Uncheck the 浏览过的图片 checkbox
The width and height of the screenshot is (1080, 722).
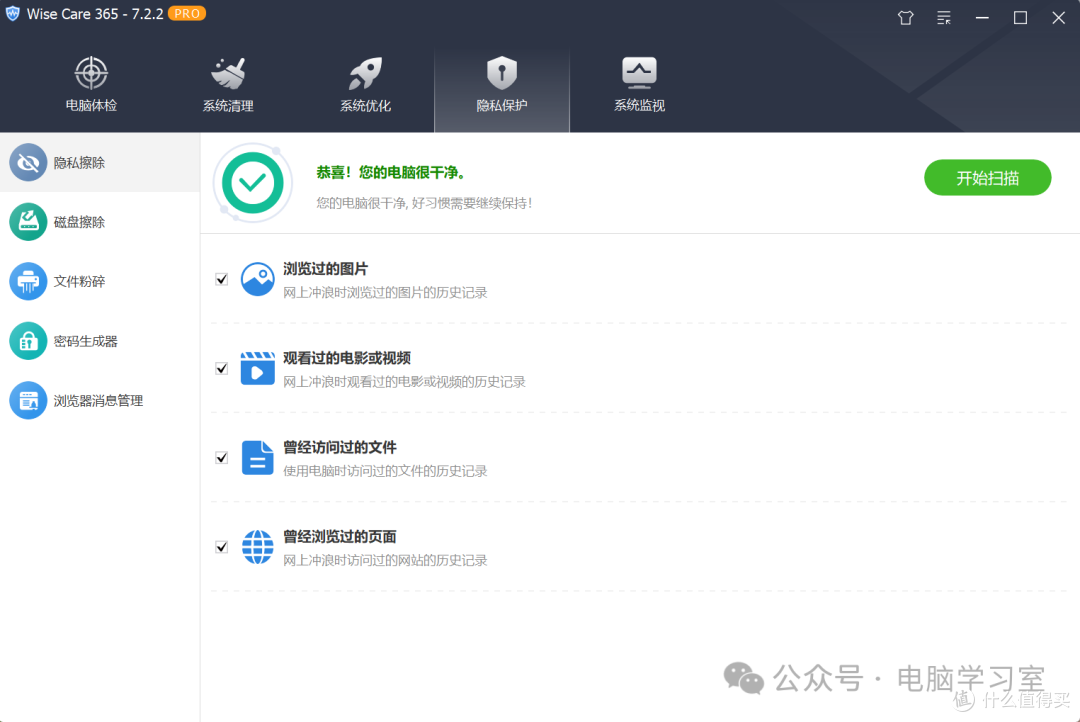222,279
